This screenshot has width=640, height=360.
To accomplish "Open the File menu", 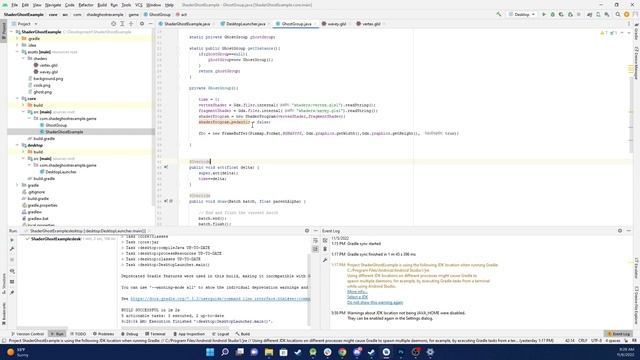I will tap(14, 5).
